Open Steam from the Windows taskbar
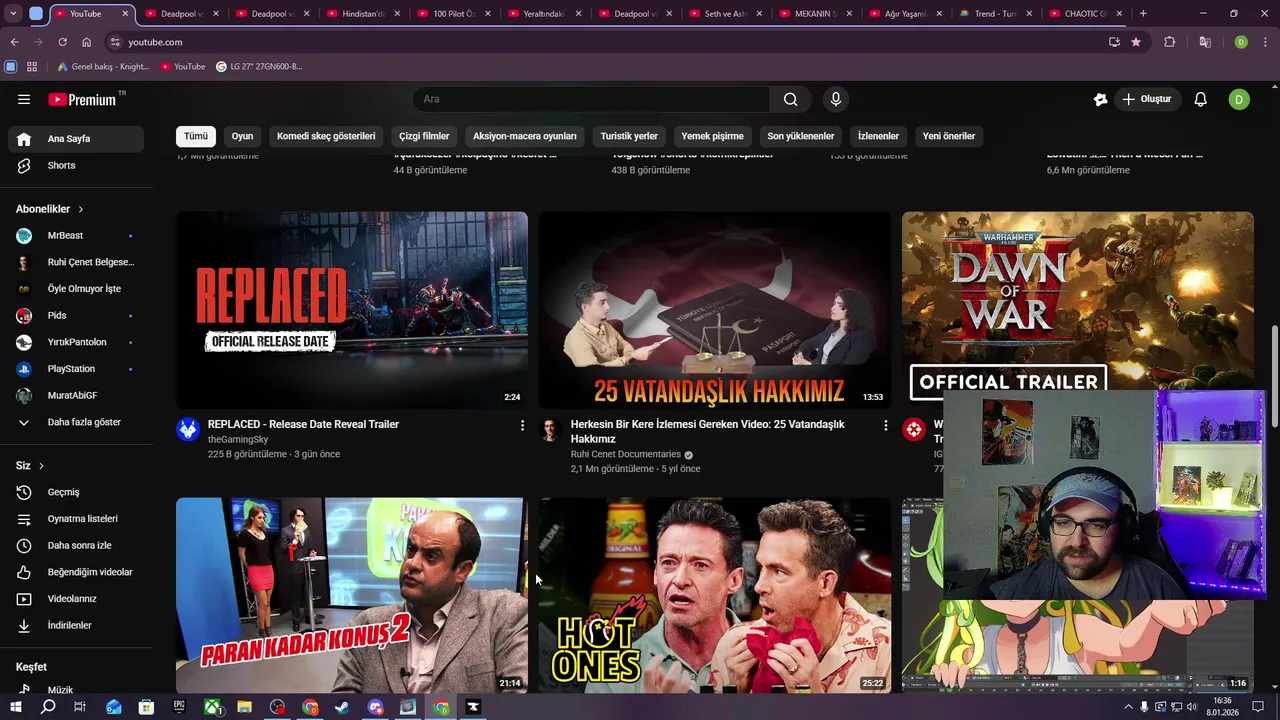The image size is (1280, 720). [x=342, y=707]
